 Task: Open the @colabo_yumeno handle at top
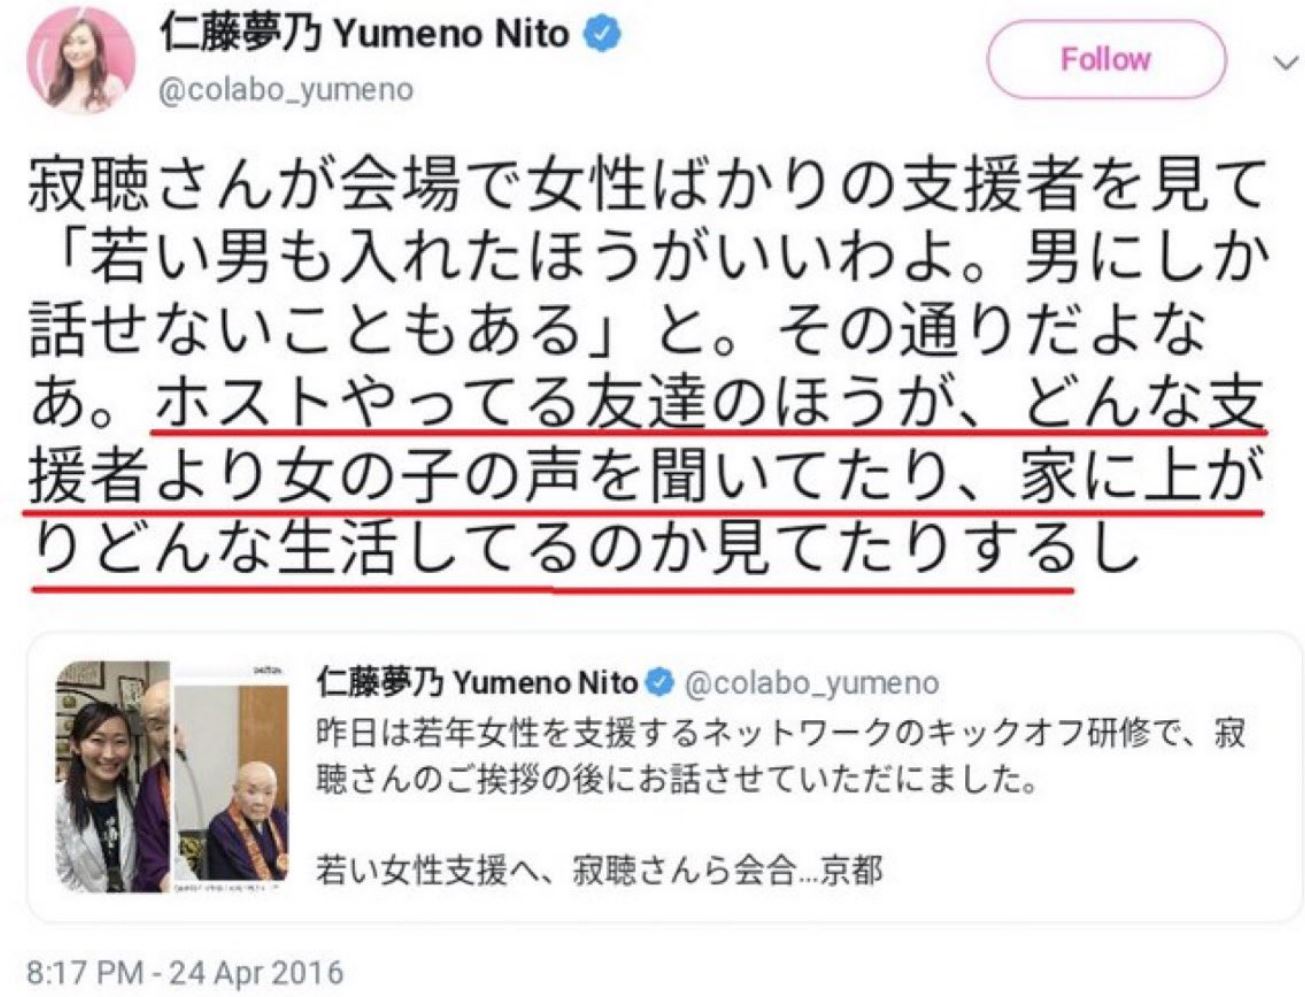click(287, 90)
